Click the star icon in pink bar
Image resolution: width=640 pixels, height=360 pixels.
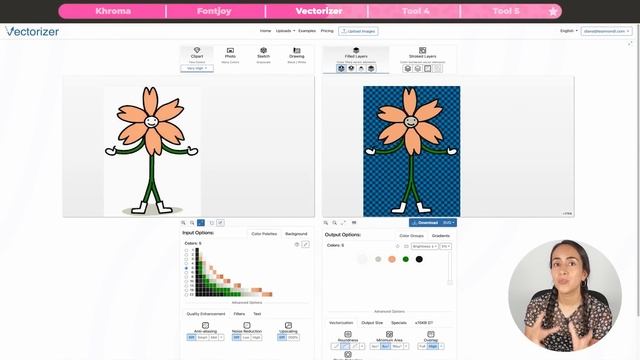(x=553, y=11)
